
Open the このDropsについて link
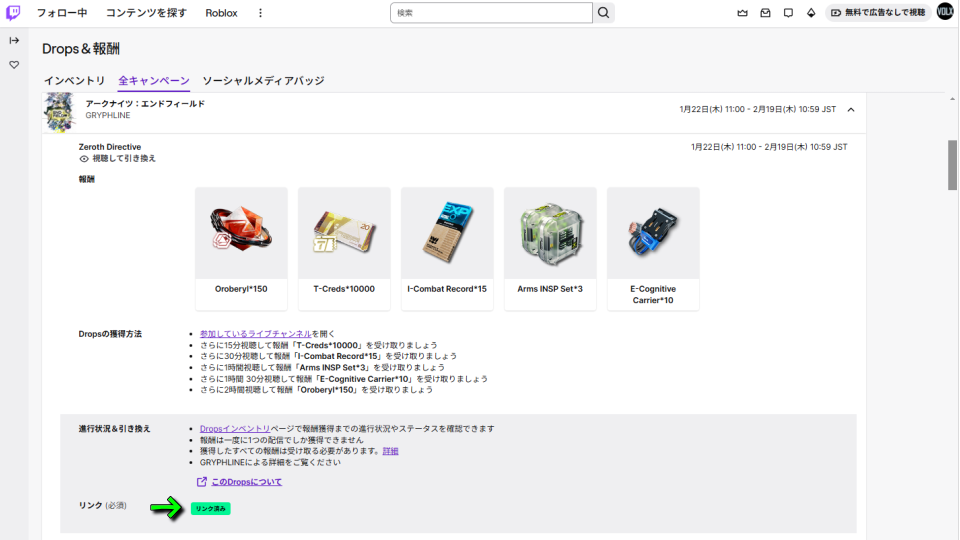pyautogui.click(x=246, y=481)
